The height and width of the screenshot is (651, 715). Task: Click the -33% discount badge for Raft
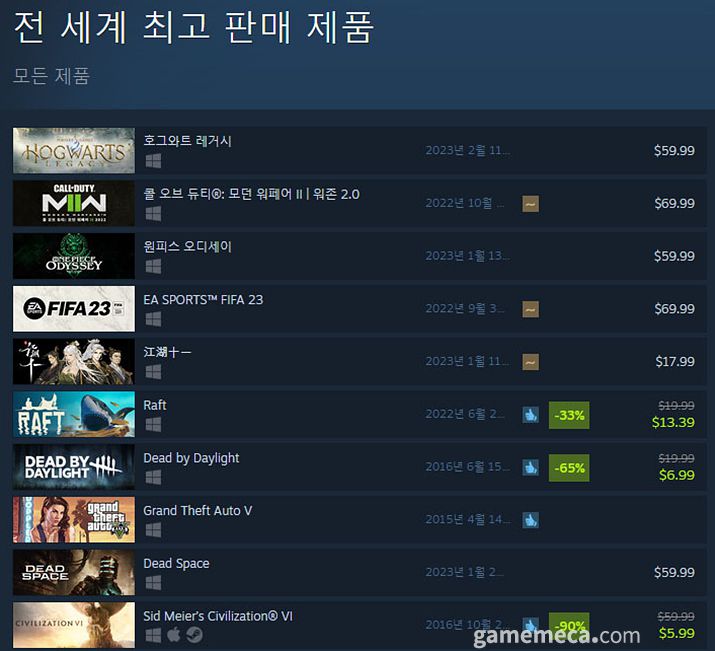coord(569,415)
